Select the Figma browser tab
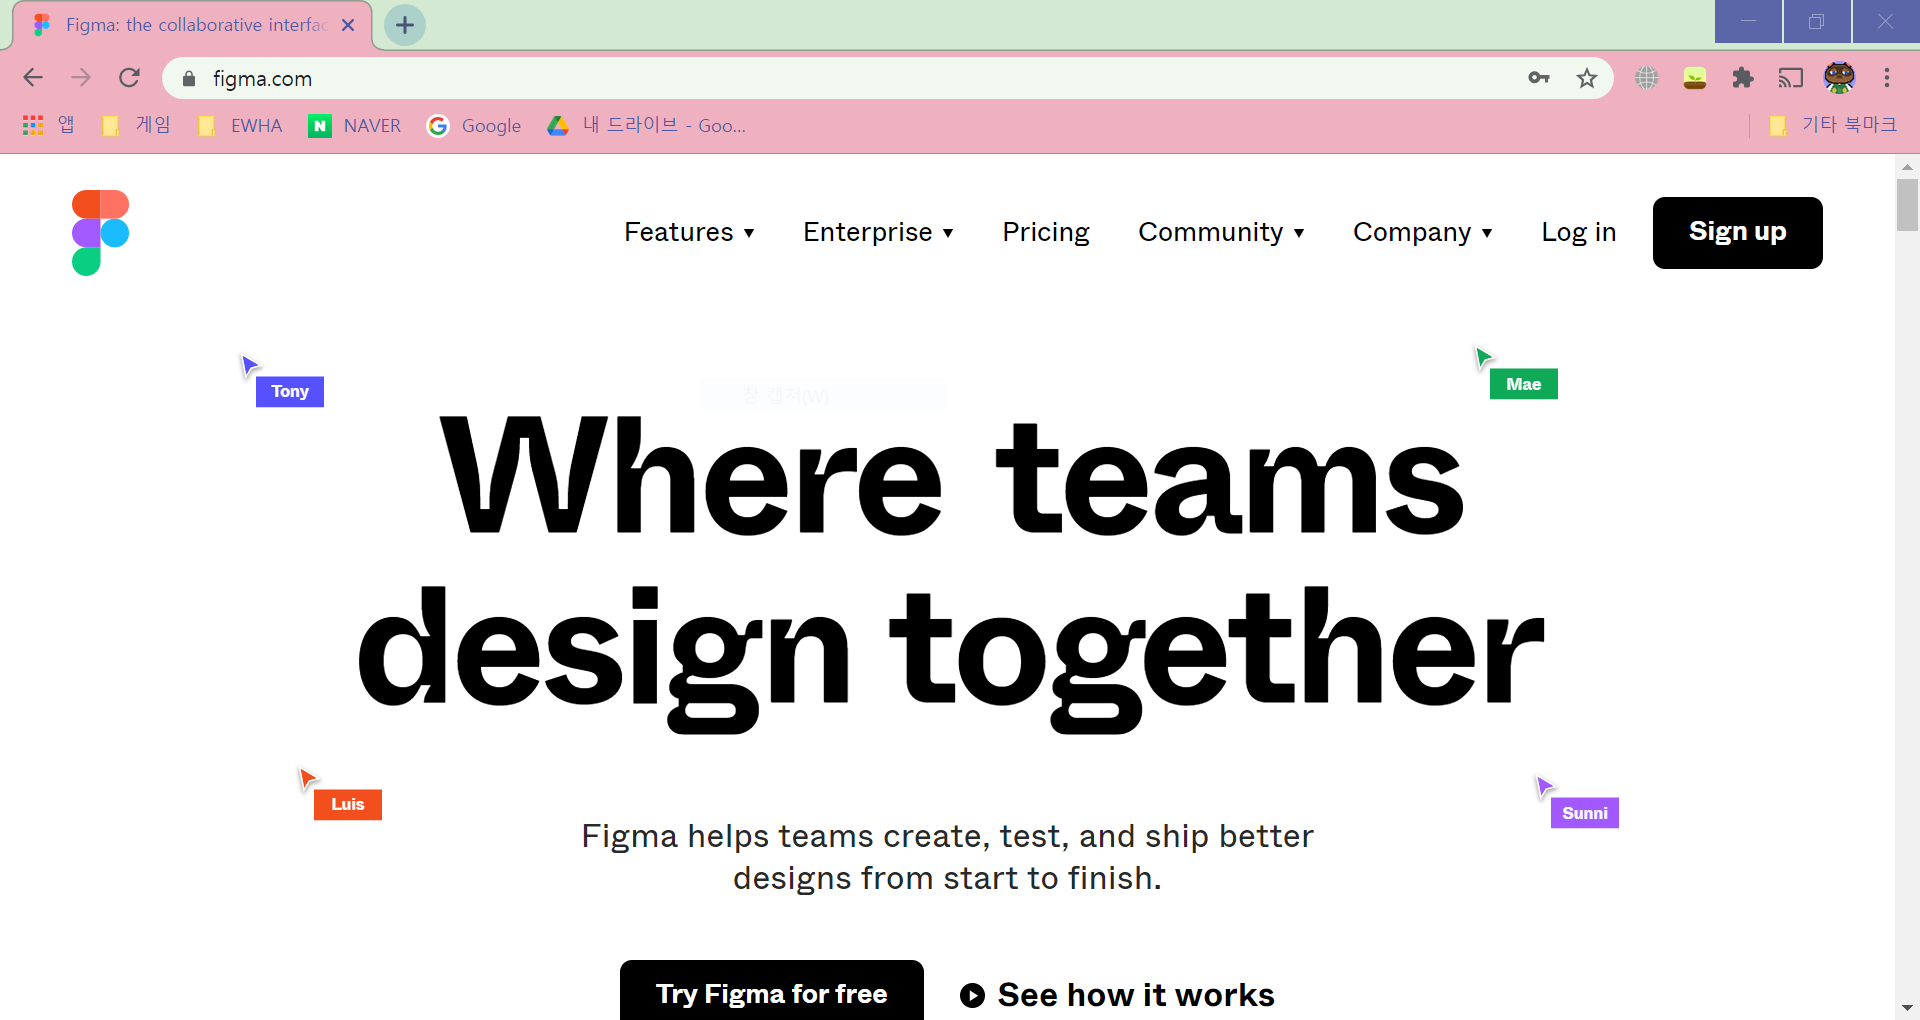 point(193,25)
